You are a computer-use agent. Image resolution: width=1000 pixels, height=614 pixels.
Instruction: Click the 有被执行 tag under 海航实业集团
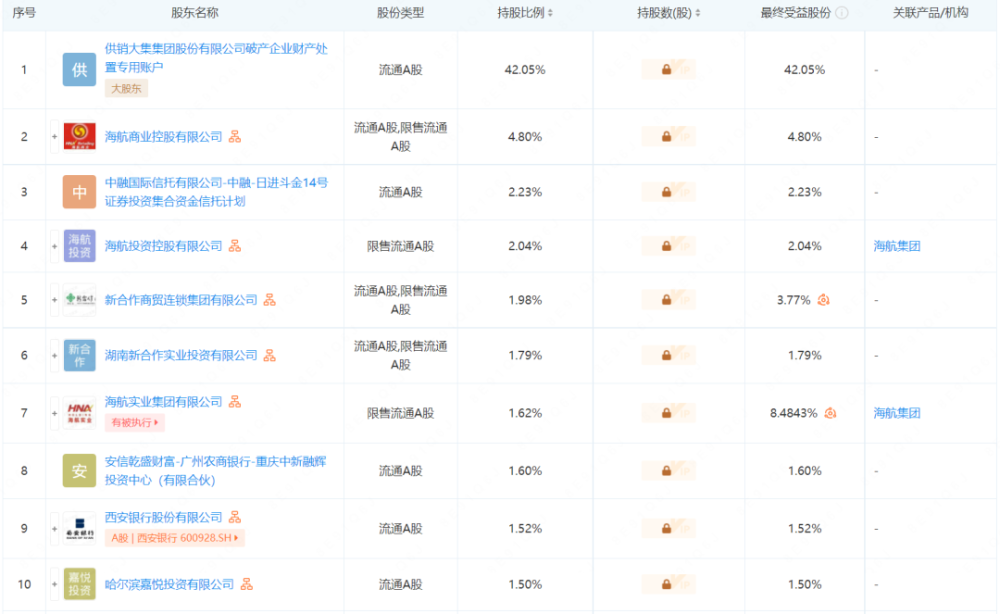pos(135,422)
